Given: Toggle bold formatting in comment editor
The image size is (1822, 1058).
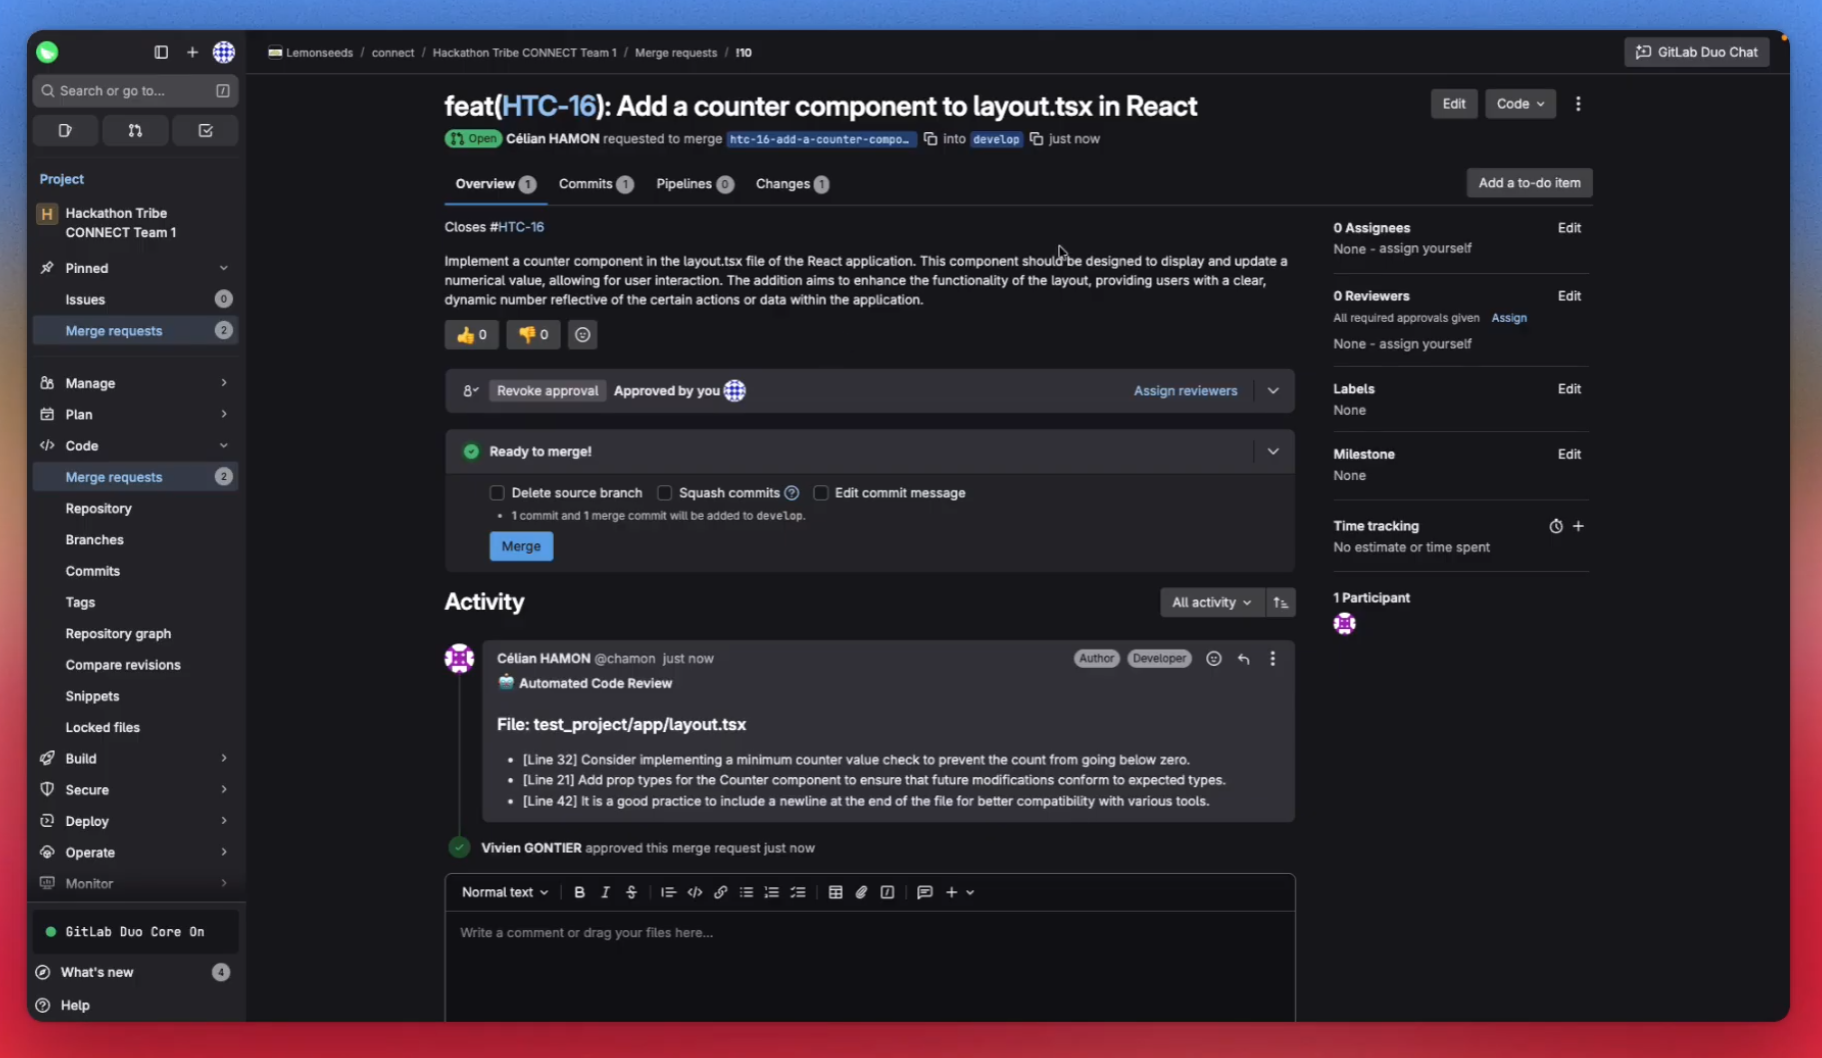Looking at the screenshot, I should 579,892.
